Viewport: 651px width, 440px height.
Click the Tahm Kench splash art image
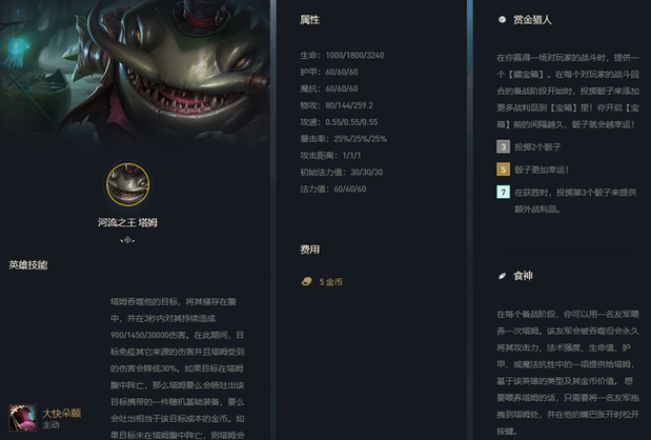pos(135,71)
